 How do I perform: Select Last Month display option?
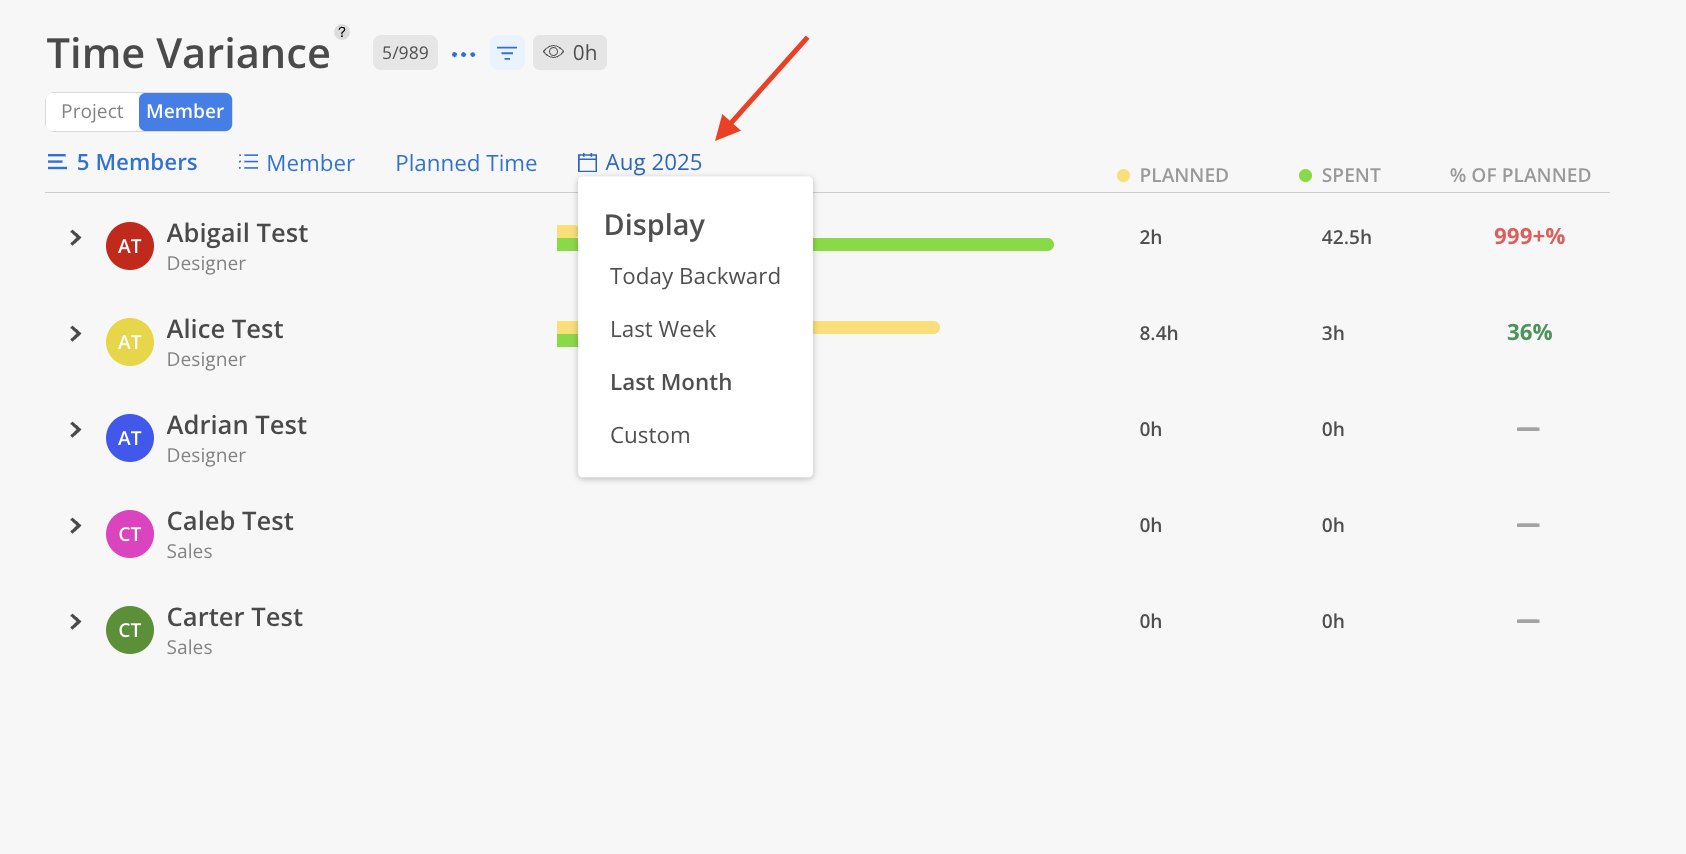pyautogui.click(x=671, y=382)
